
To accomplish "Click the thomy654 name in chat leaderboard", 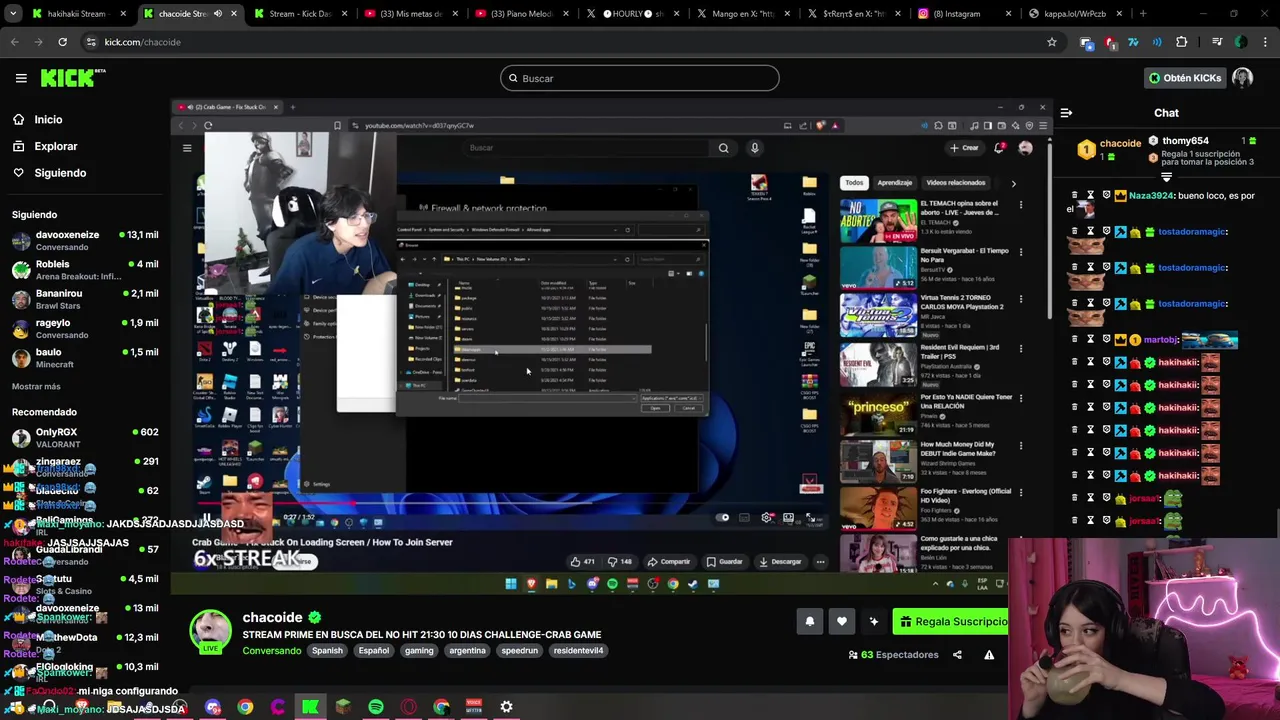I will click(x=1185, y=141).
